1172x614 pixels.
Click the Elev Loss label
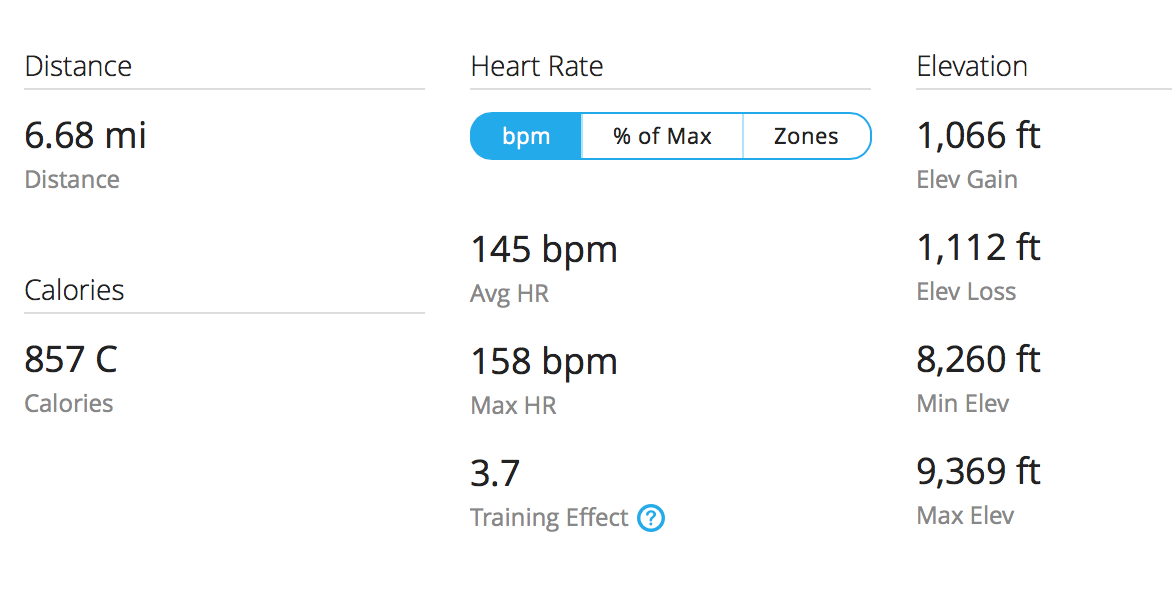[x=966, y=292]
